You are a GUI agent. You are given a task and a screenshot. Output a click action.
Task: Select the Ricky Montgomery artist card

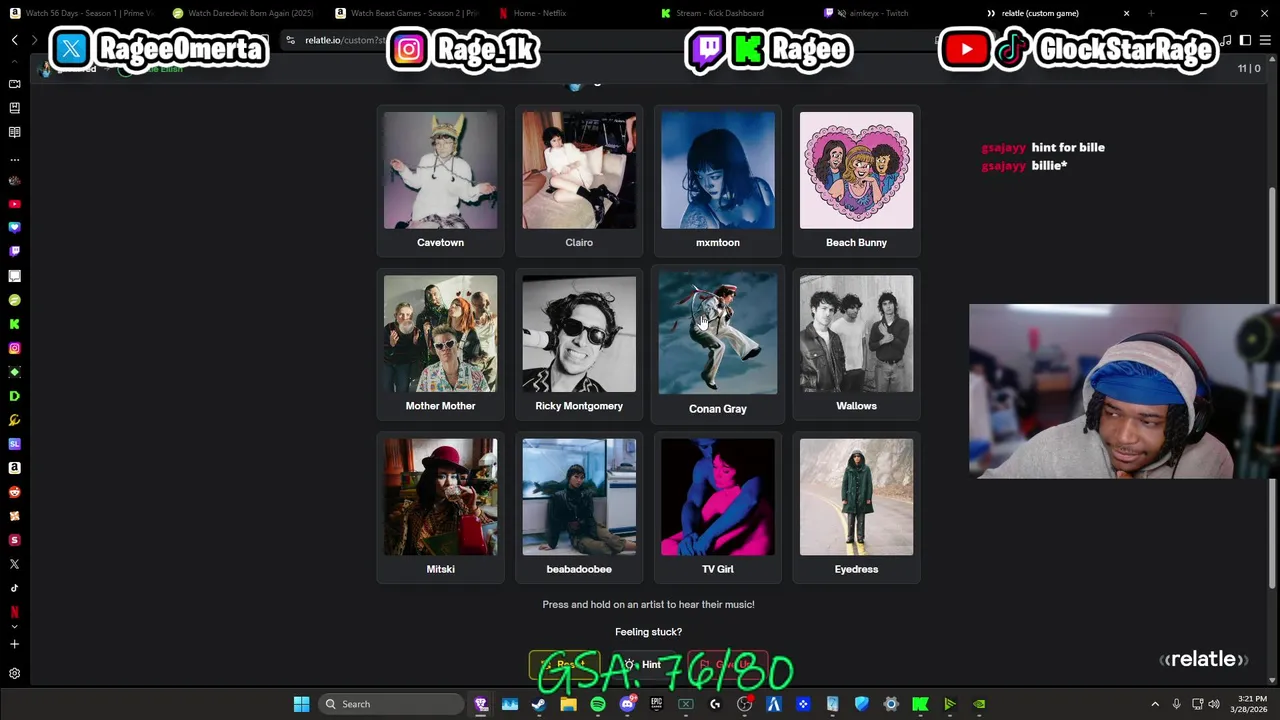579,344
